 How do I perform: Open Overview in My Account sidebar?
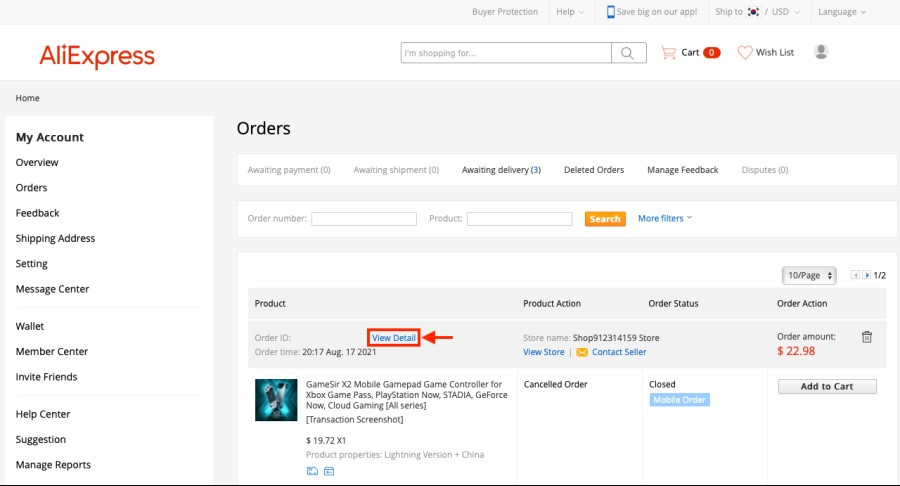tap(37, 162)
